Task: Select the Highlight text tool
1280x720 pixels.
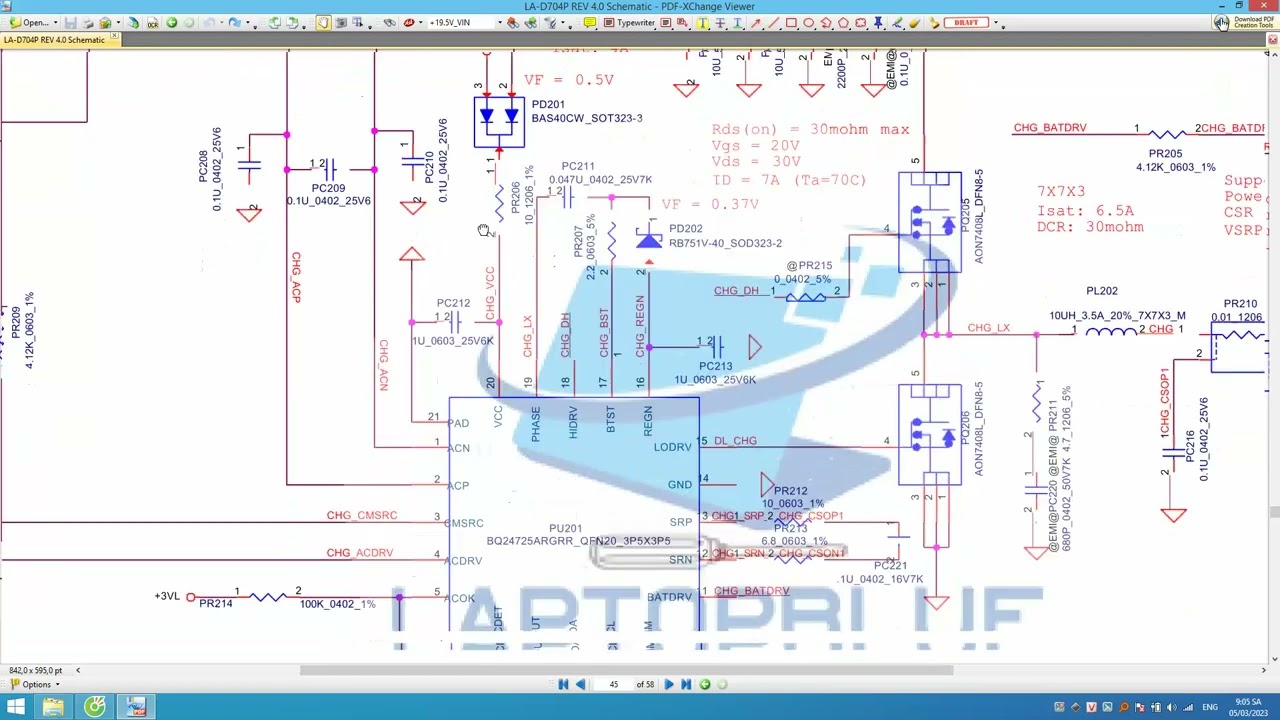Action: (702, 22)
